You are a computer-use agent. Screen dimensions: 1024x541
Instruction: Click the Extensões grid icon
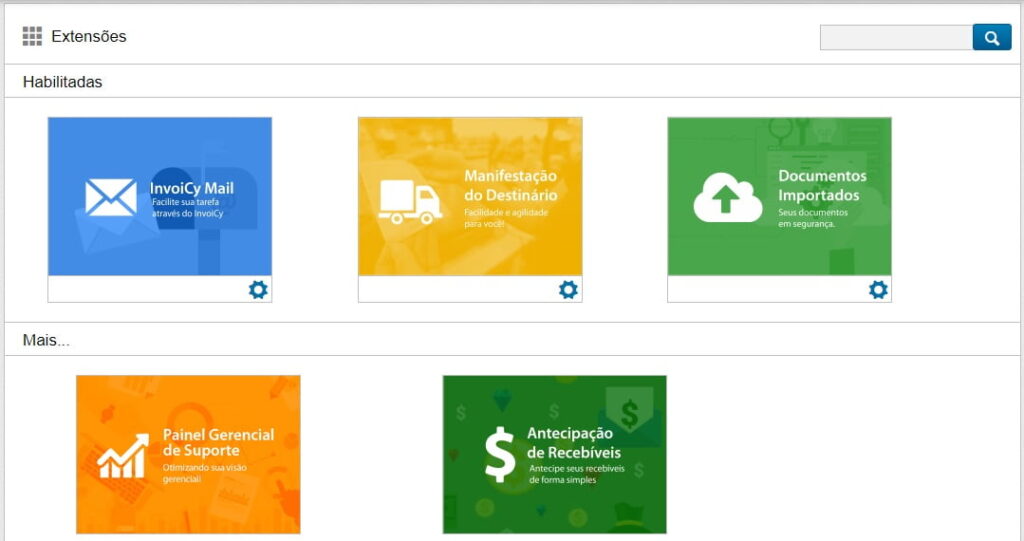[x=32, y=36]
